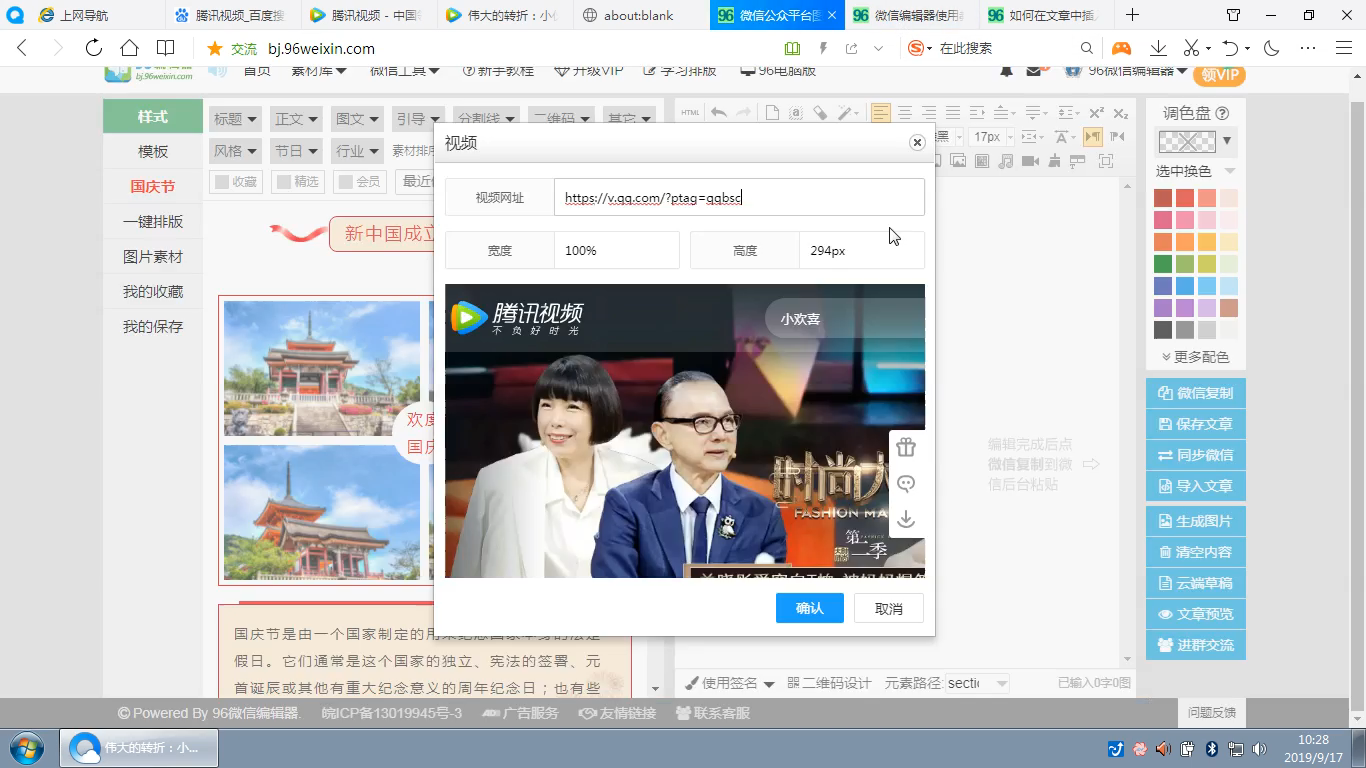
Task: Open the 一键排版 sidebar tab
Action: coord(153,222)
